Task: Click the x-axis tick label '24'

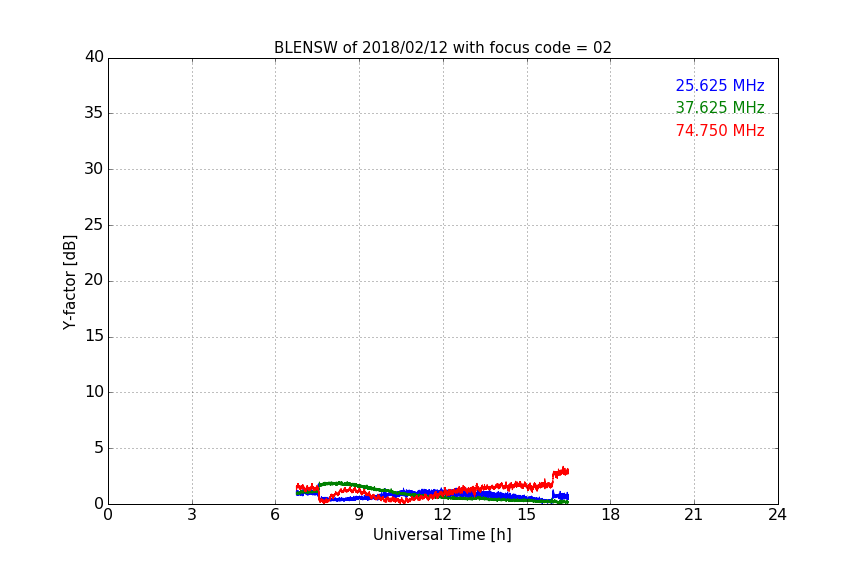Action: tap(777, 515)
